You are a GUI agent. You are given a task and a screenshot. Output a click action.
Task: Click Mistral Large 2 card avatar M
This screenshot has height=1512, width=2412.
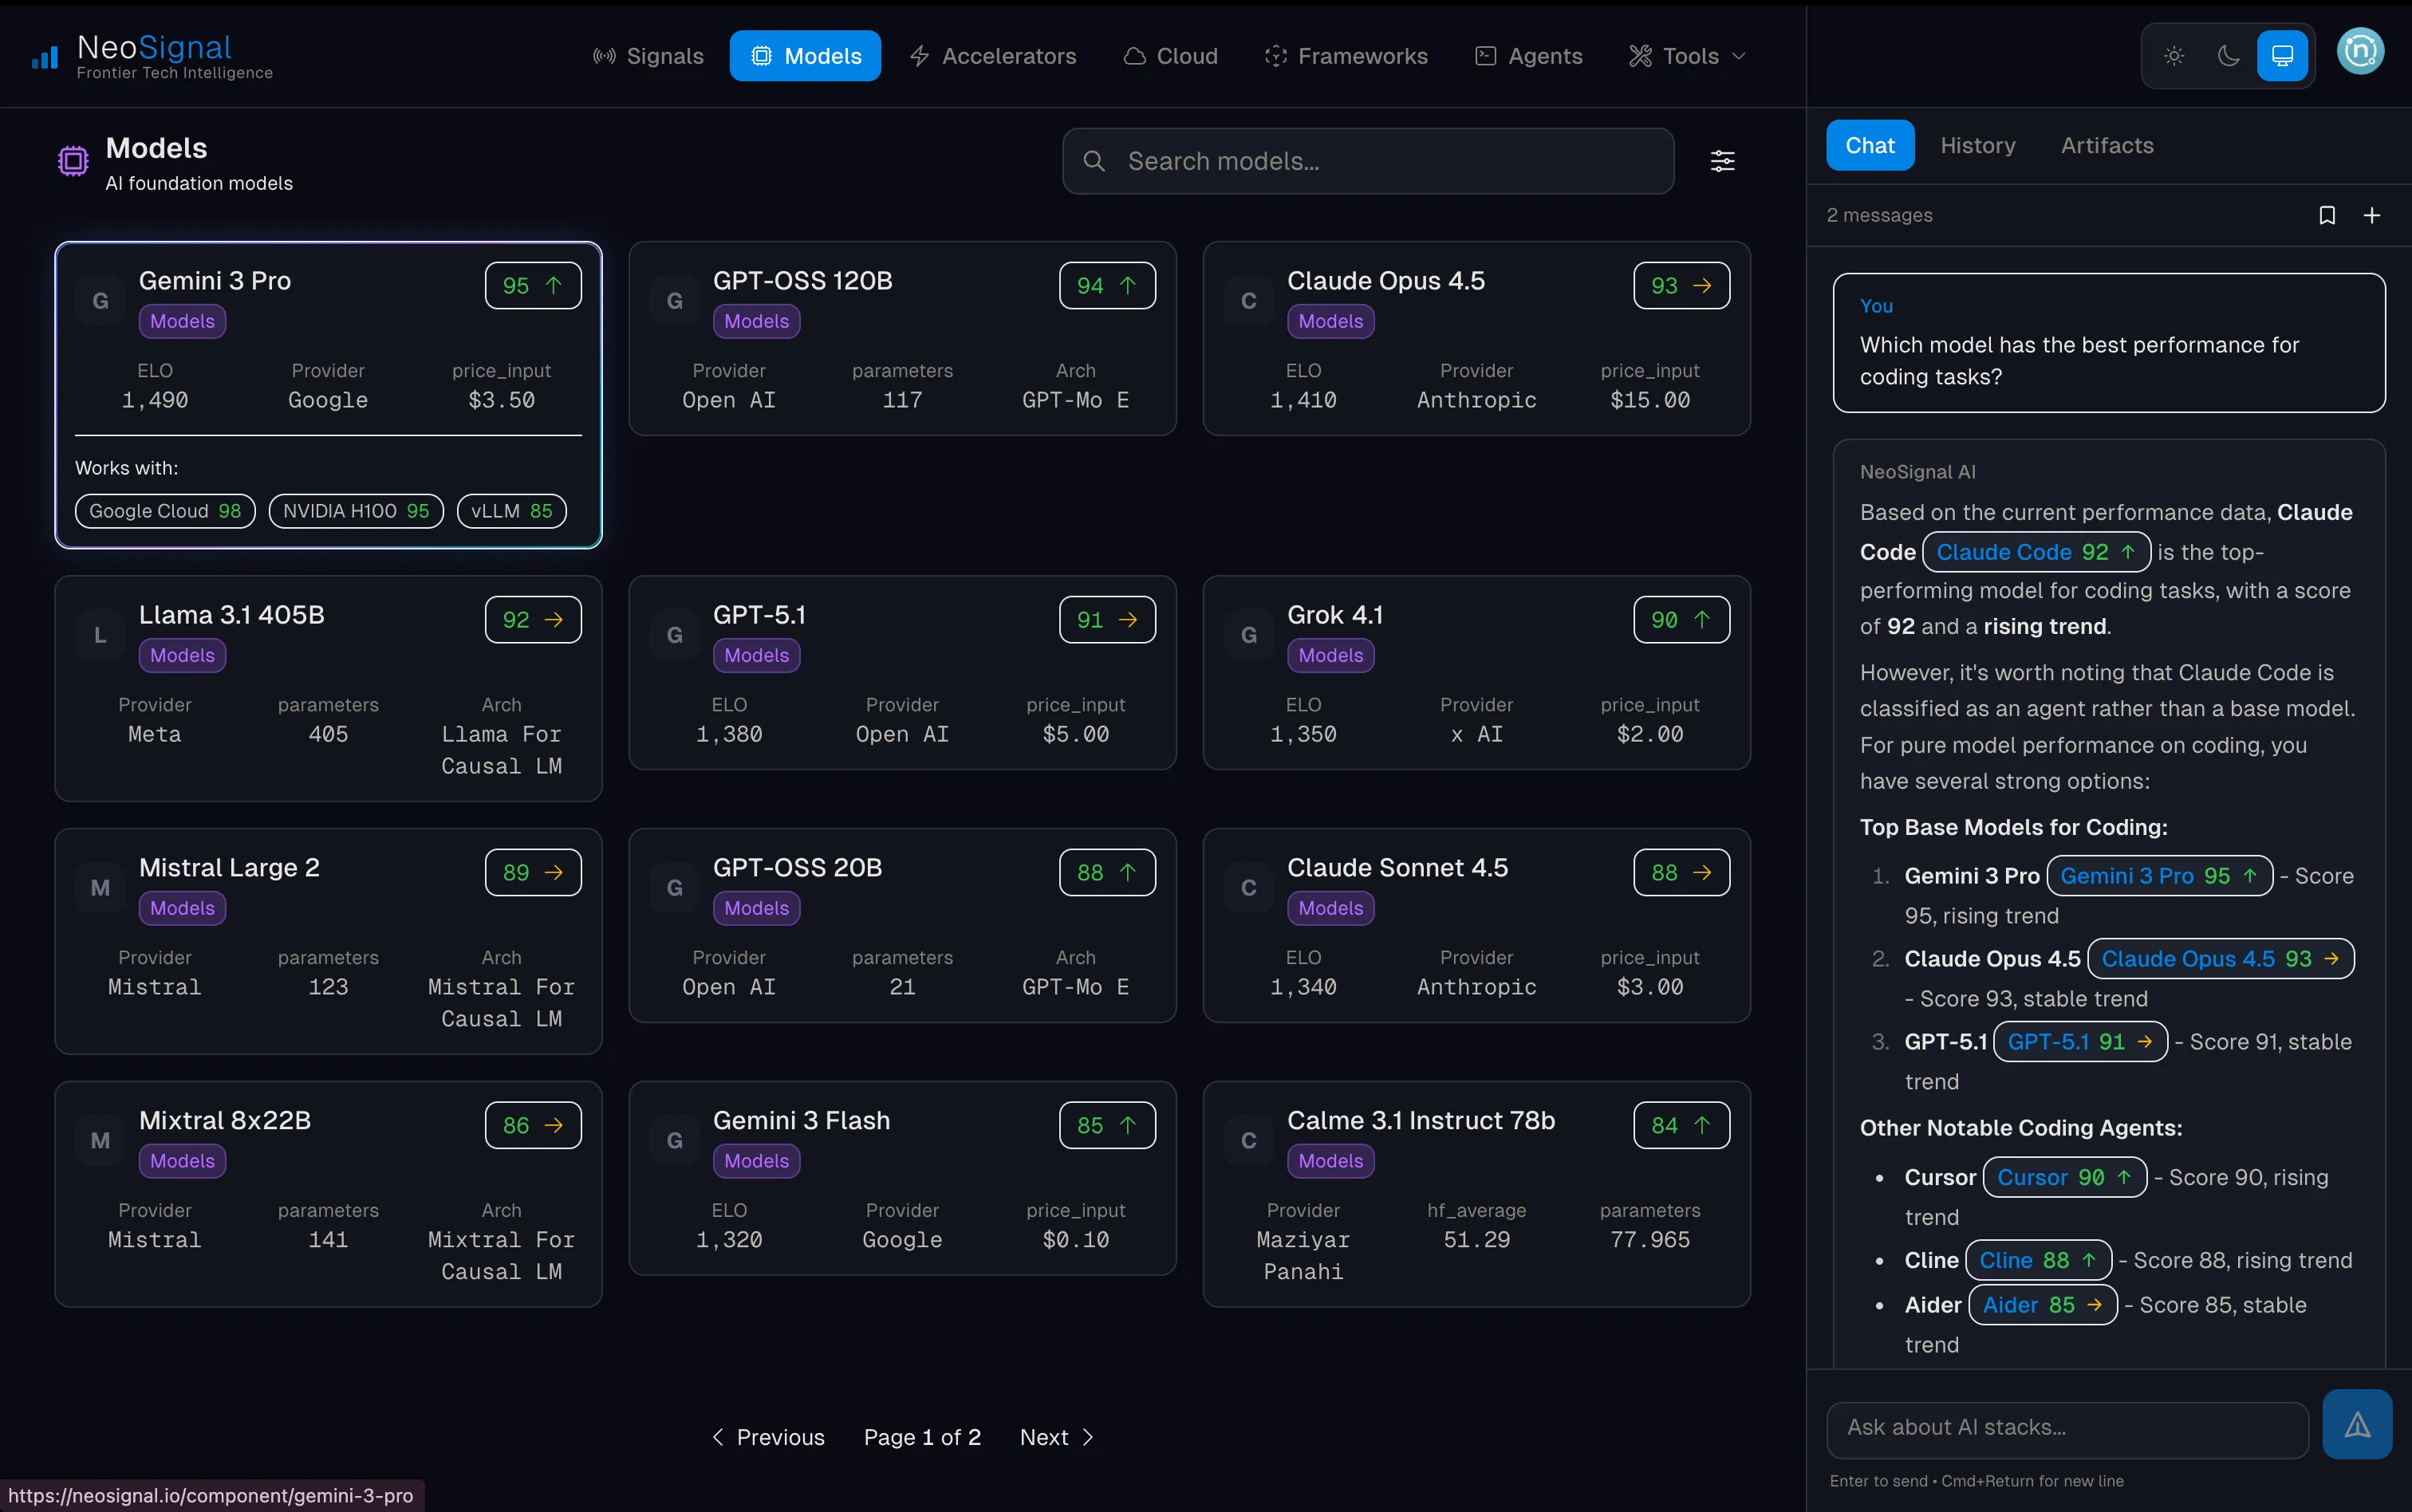(100, 888)
